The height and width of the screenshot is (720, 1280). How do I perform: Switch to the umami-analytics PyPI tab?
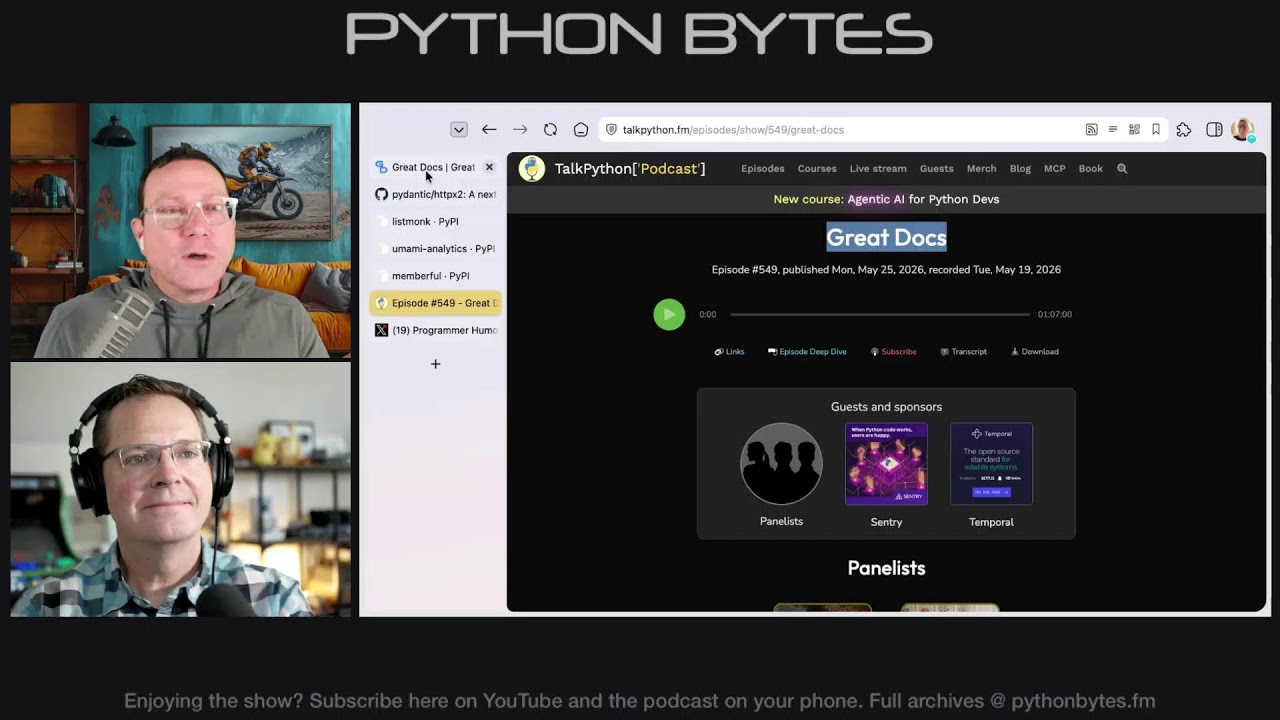[x=436, y=248]
